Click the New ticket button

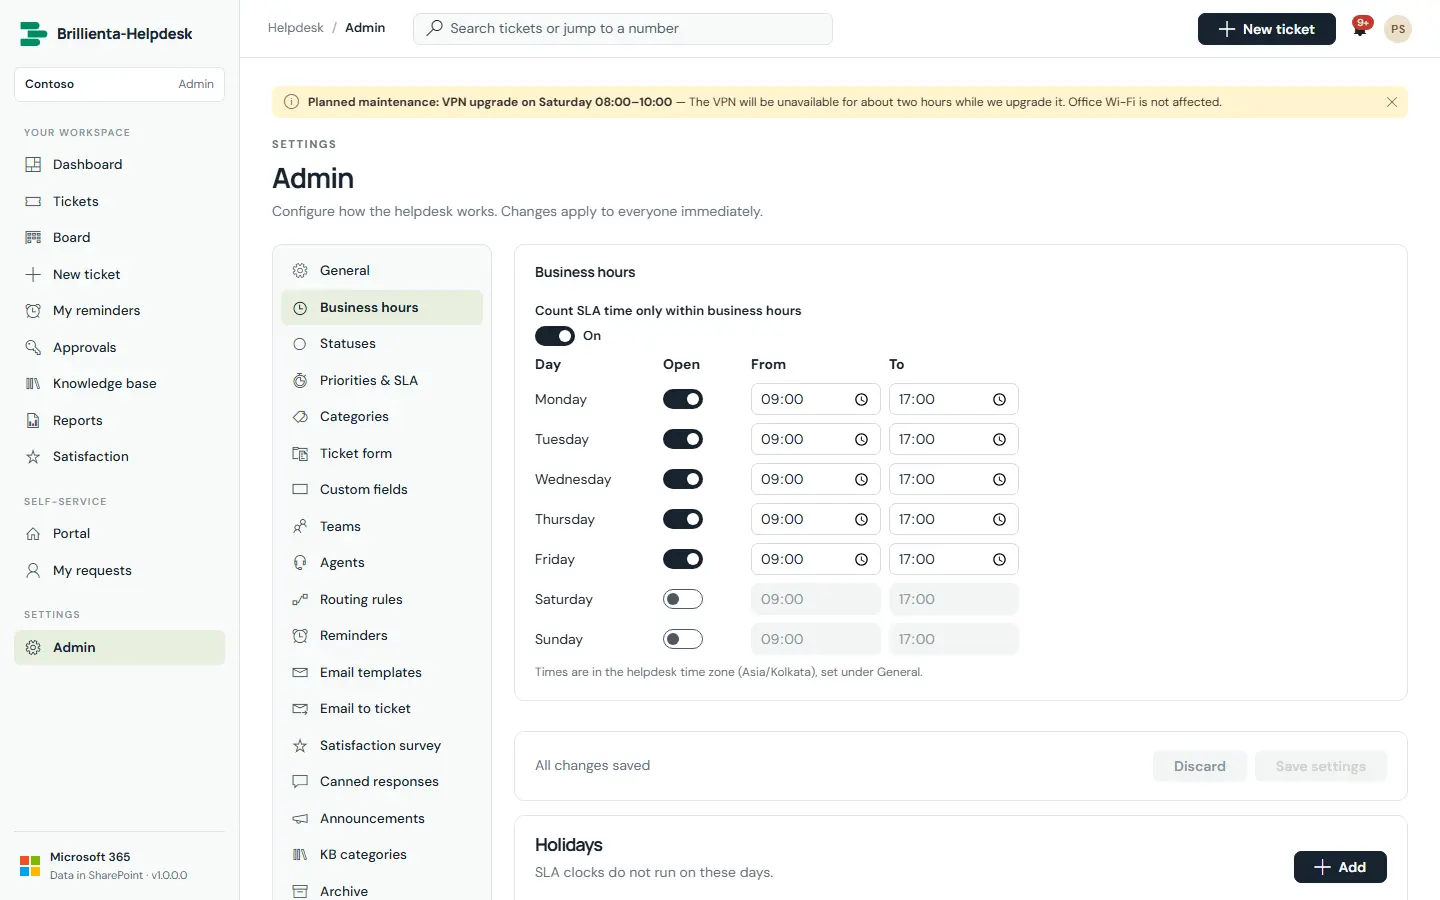tap(1266, 29)
